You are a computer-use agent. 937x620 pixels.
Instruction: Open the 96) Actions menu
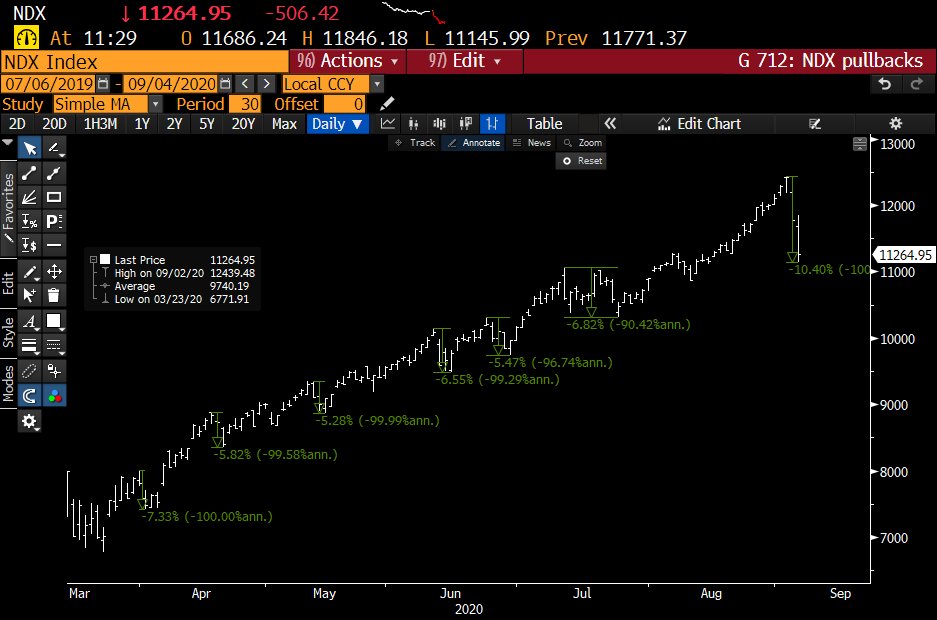[348, 61]
